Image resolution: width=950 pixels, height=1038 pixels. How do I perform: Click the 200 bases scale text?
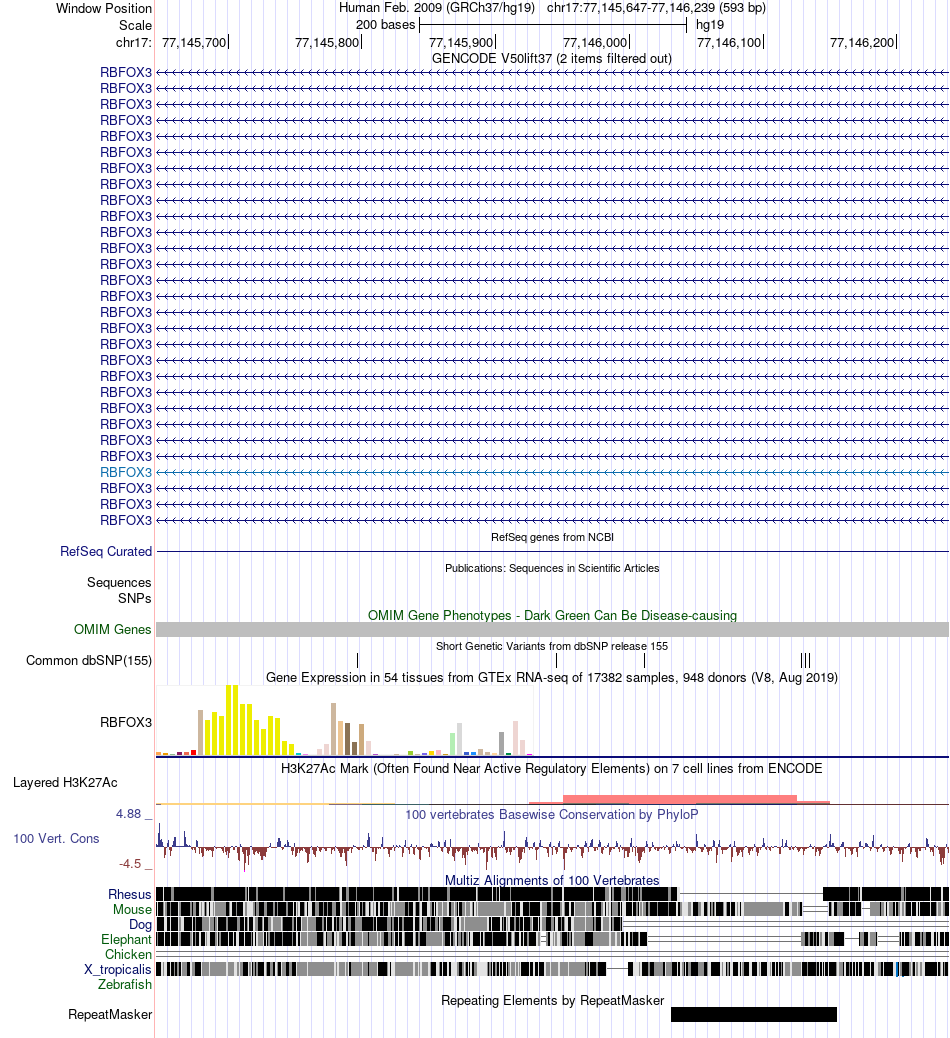[385, 24]
